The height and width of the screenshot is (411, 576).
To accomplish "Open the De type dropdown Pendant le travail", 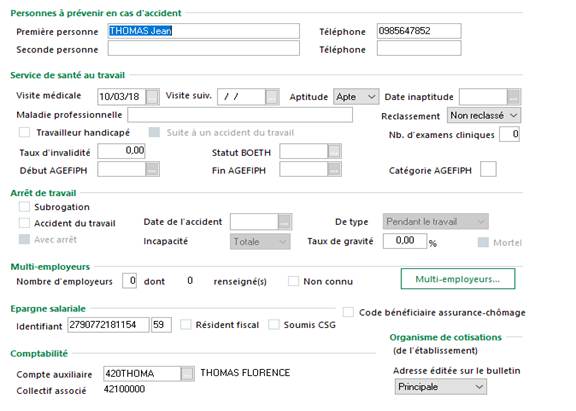I will 436,221.
